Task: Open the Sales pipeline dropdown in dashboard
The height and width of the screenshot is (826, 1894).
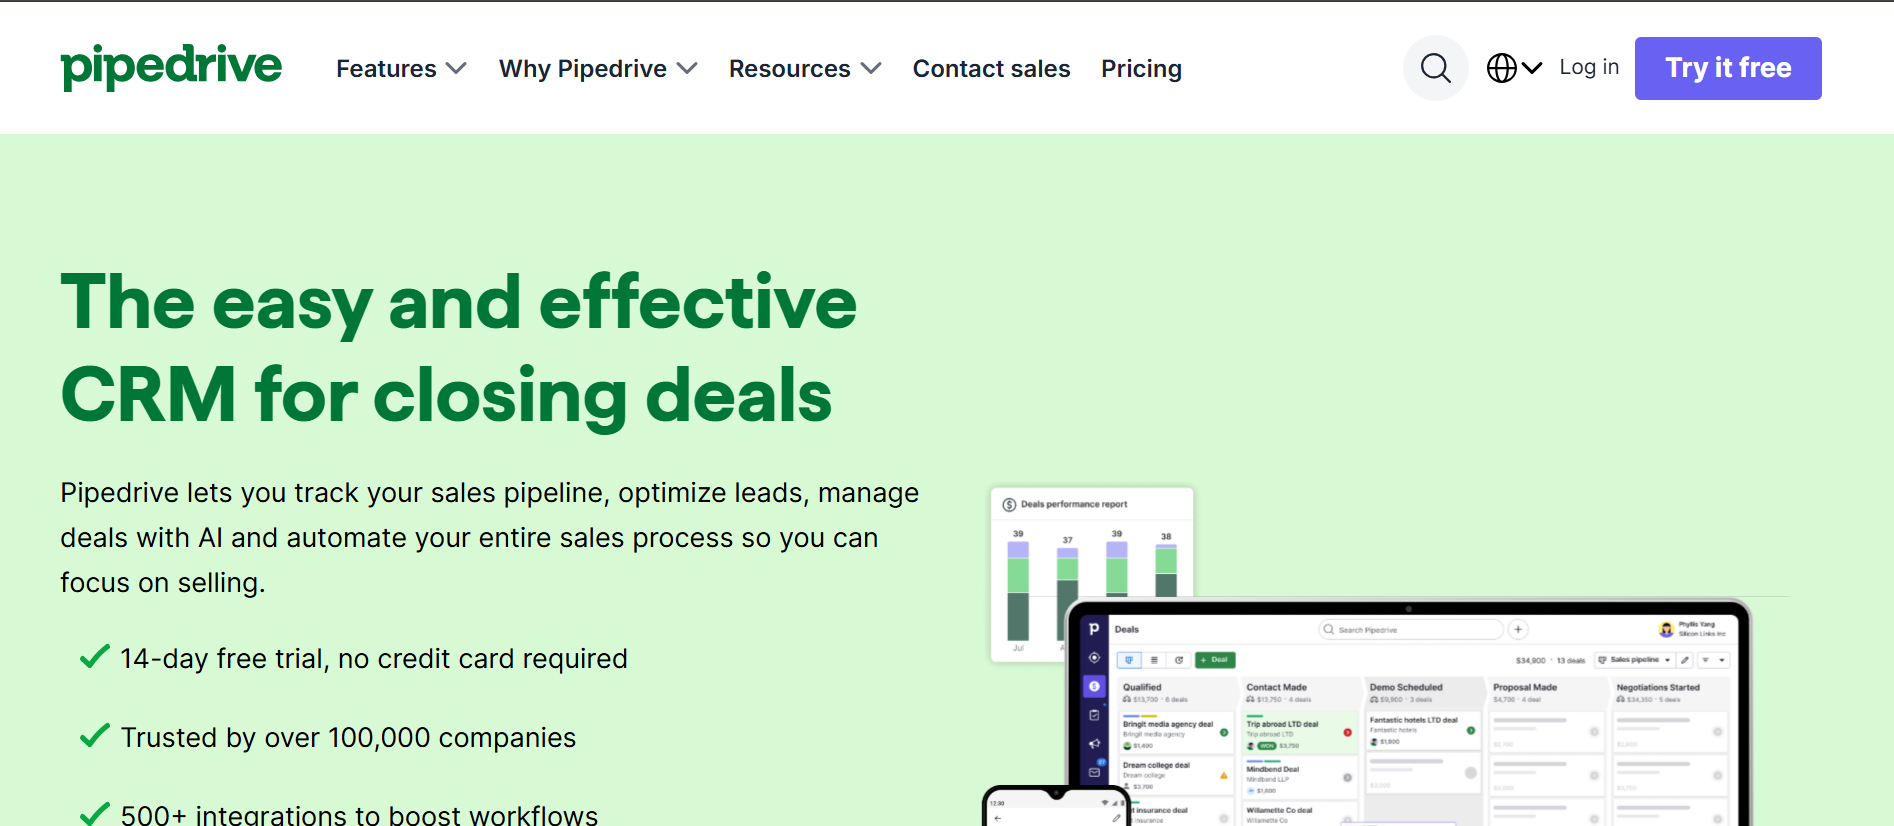Action: [x=1634, y=660]
